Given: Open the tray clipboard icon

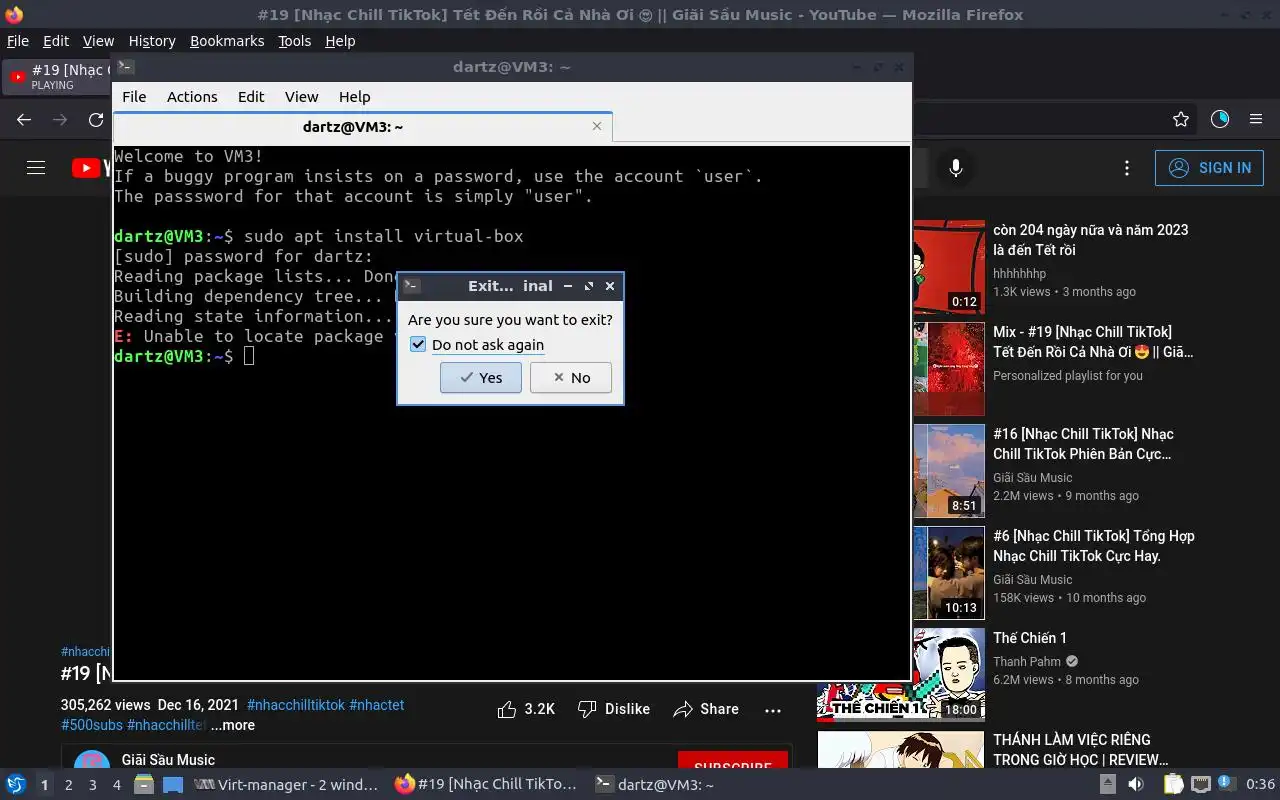Looking at the screenshot, I should 1173,785.
